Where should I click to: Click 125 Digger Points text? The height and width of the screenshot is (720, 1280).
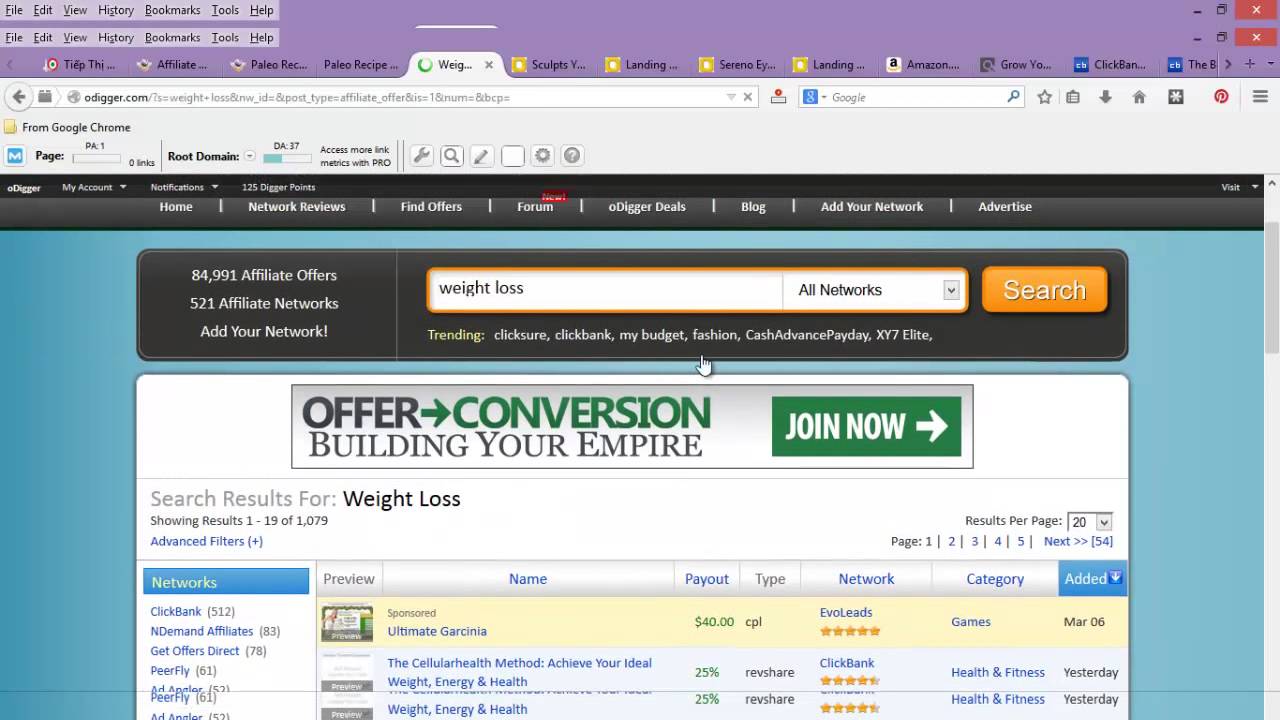click(x=278, y=187)
